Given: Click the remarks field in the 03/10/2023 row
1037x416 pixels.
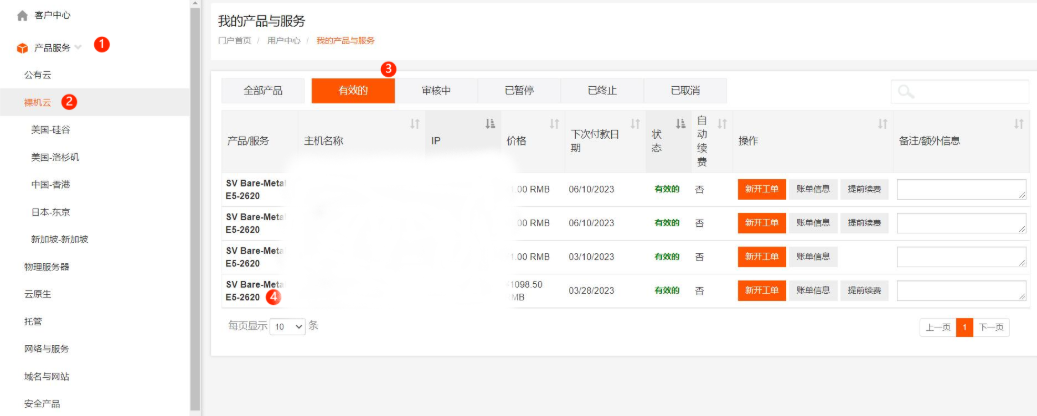Looking at the screenshot, I should (962, 257).
